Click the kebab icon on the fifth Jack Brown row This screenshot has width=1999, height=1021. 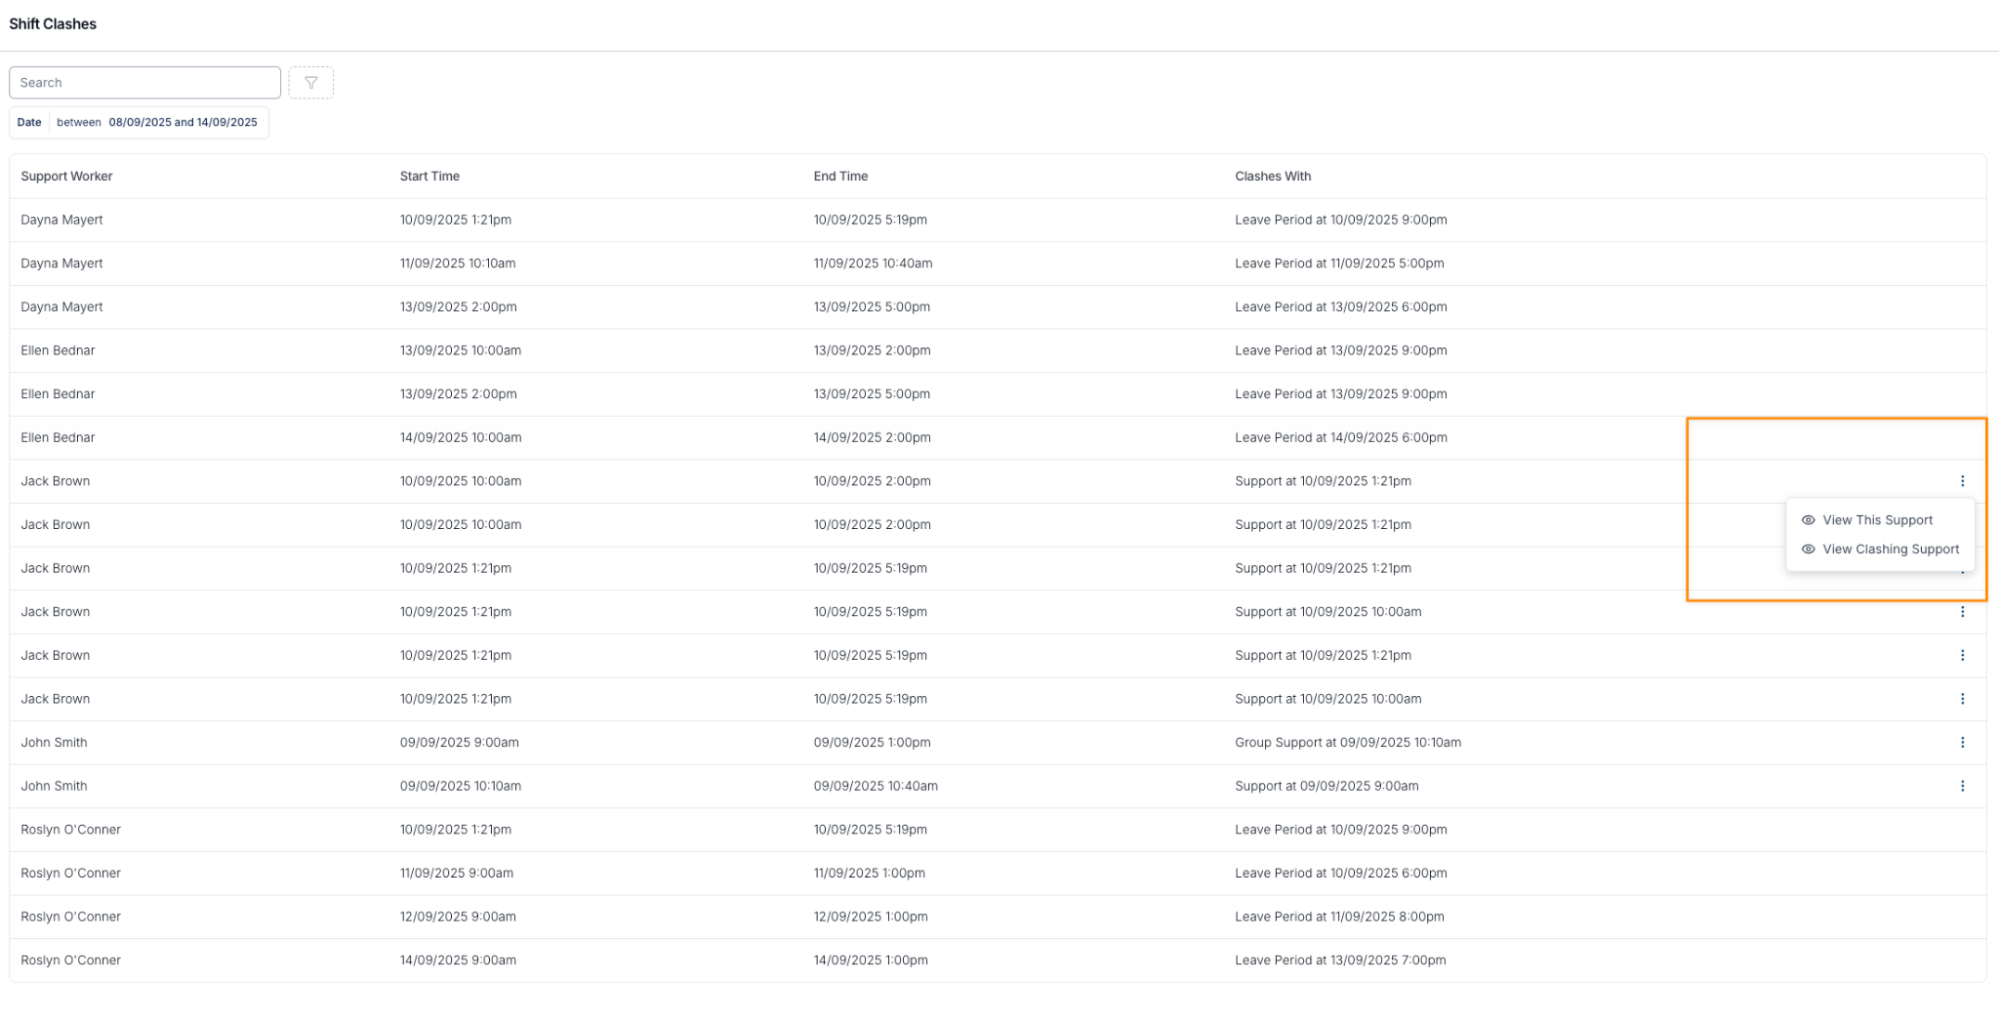1962,656
